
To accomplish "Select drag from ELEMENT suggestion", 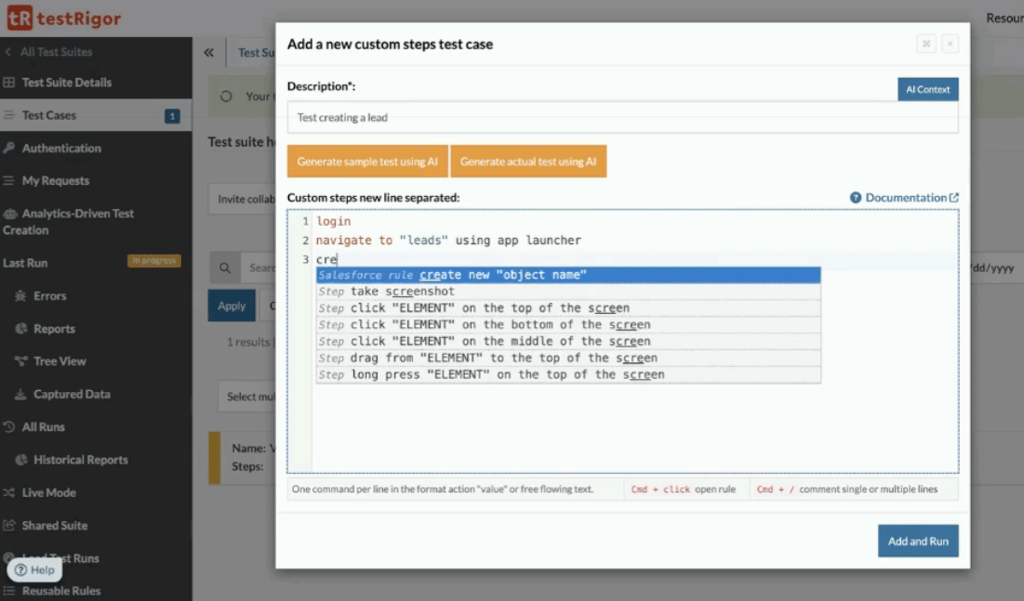I will coord(568,358).
